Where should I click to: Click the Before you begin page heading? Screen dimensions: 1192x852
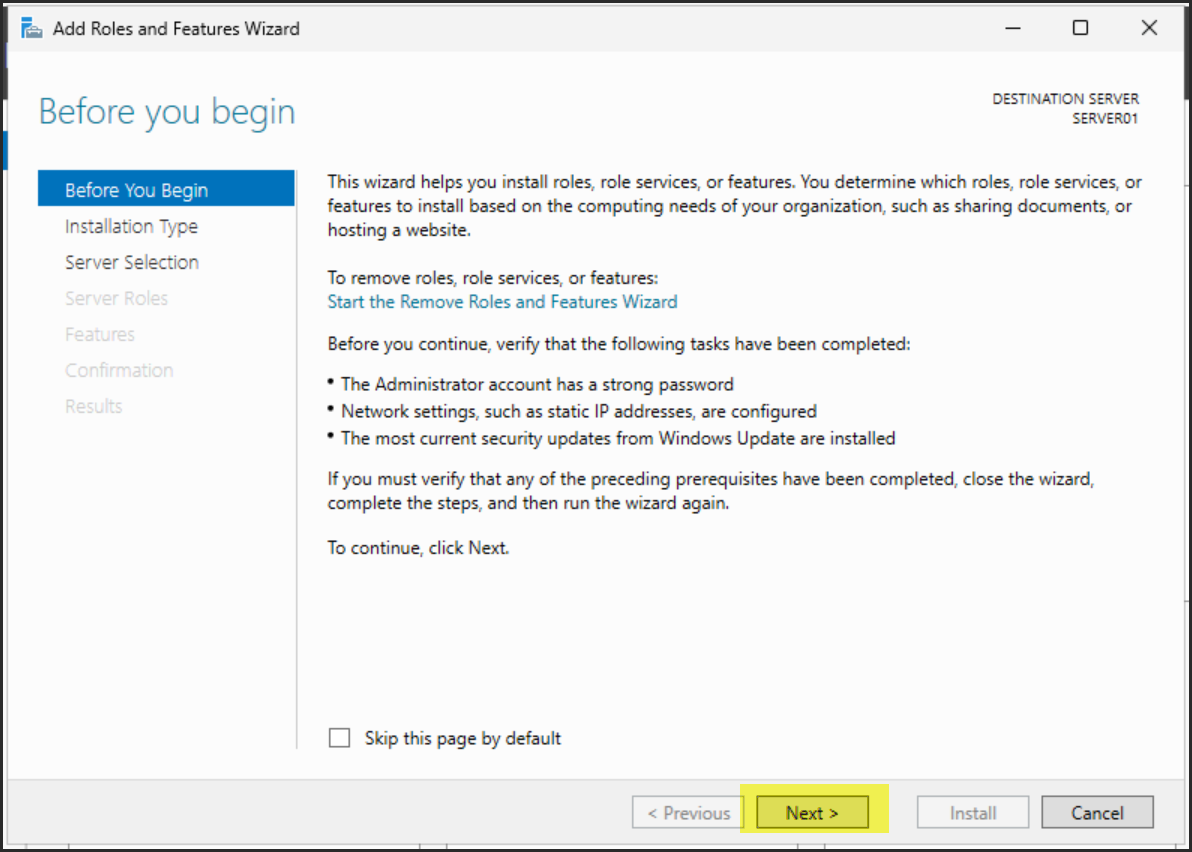(167, 111)
